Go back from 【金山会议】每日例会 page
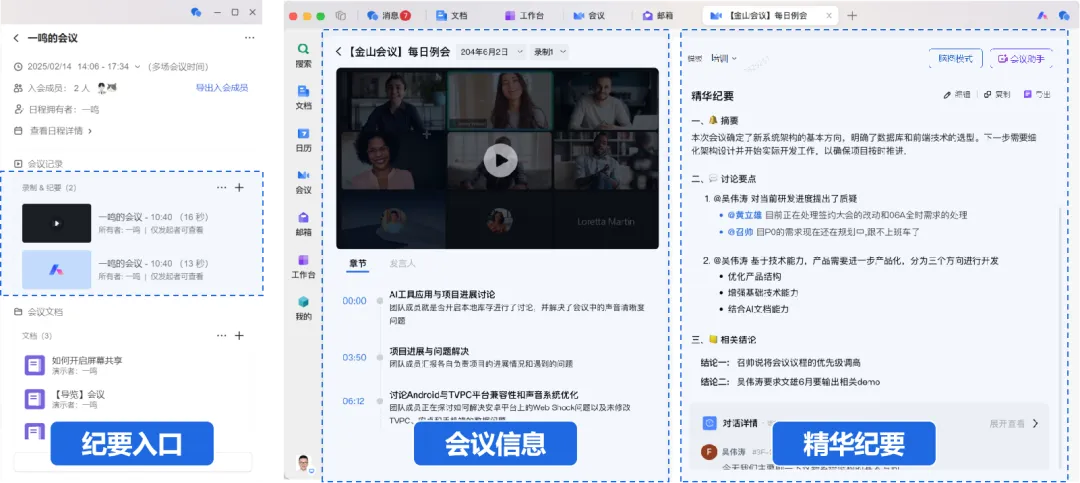 339,52
